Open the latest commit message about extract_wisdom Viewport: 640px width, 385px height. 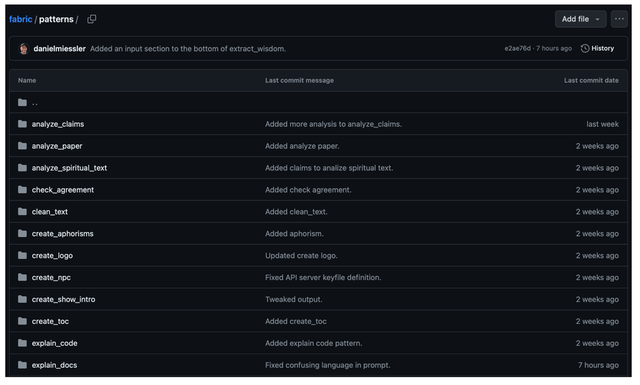coord(188,49)
